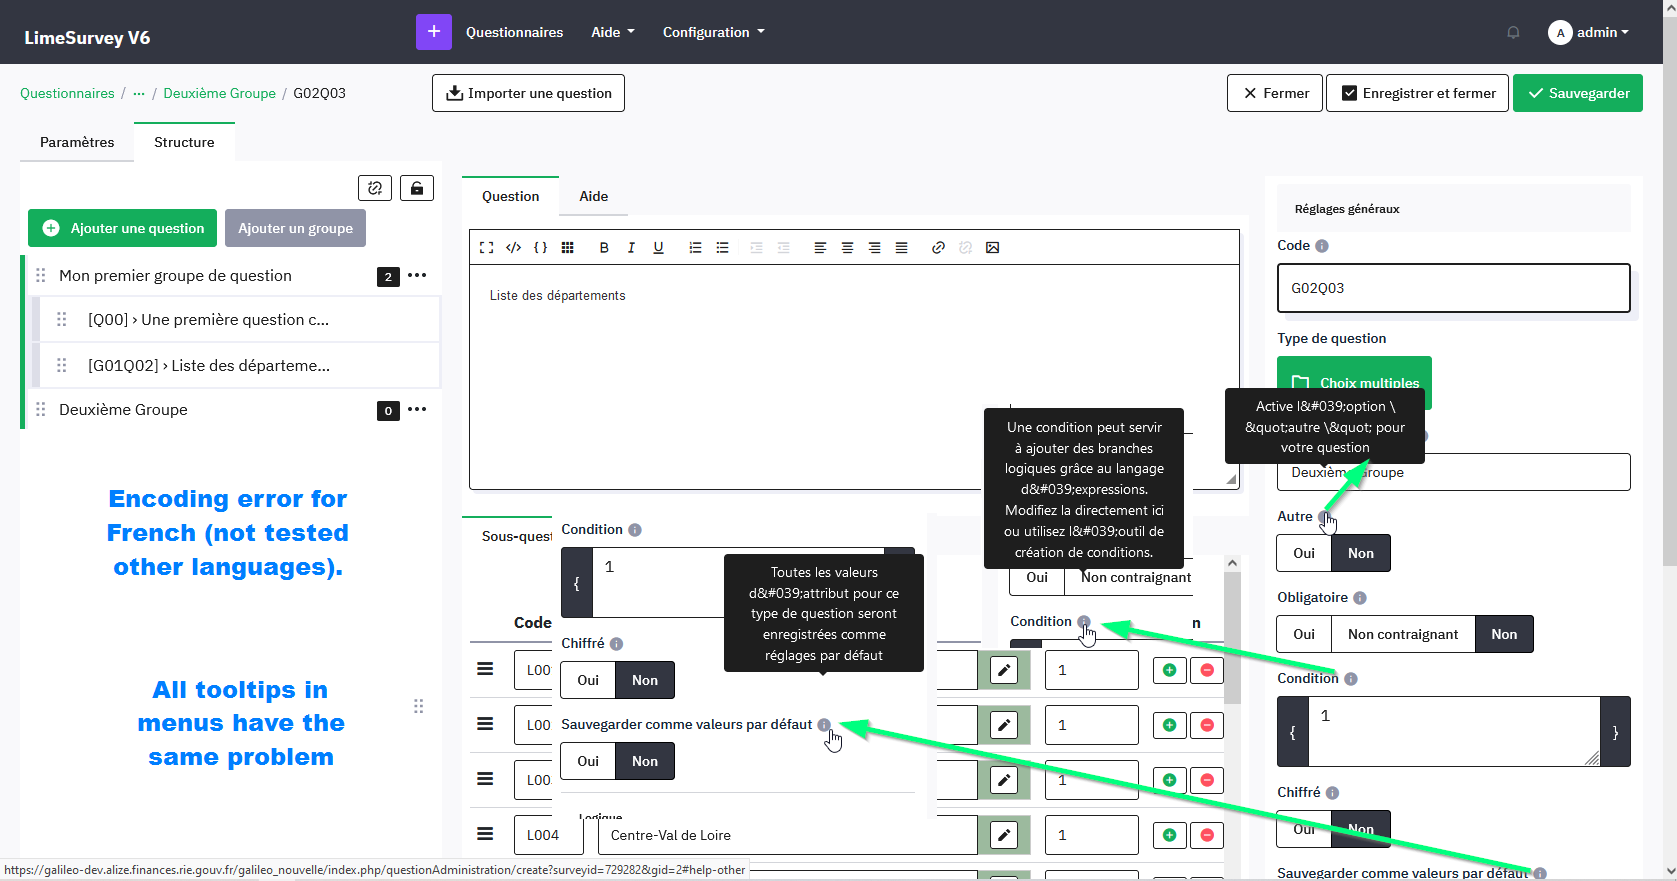Click the insert link icon in editor
The height and width of the screenshot is (881, 1677).
[x=938, y=248]
